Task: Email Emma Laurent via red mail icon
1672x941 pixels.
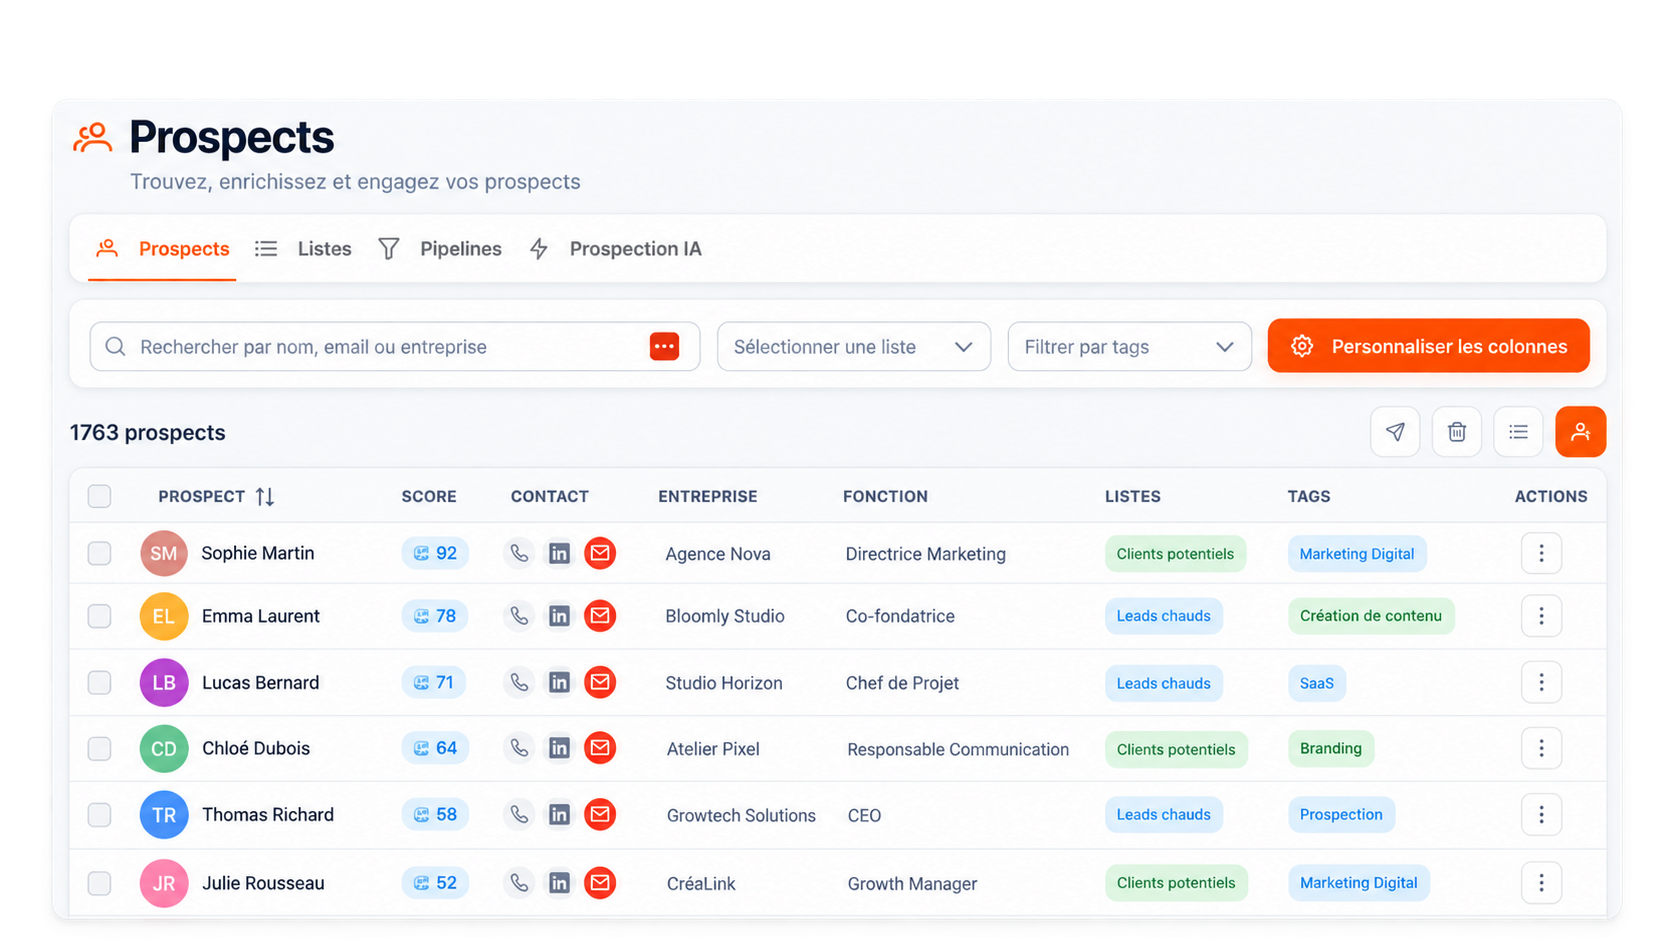Action: point(600,616)
